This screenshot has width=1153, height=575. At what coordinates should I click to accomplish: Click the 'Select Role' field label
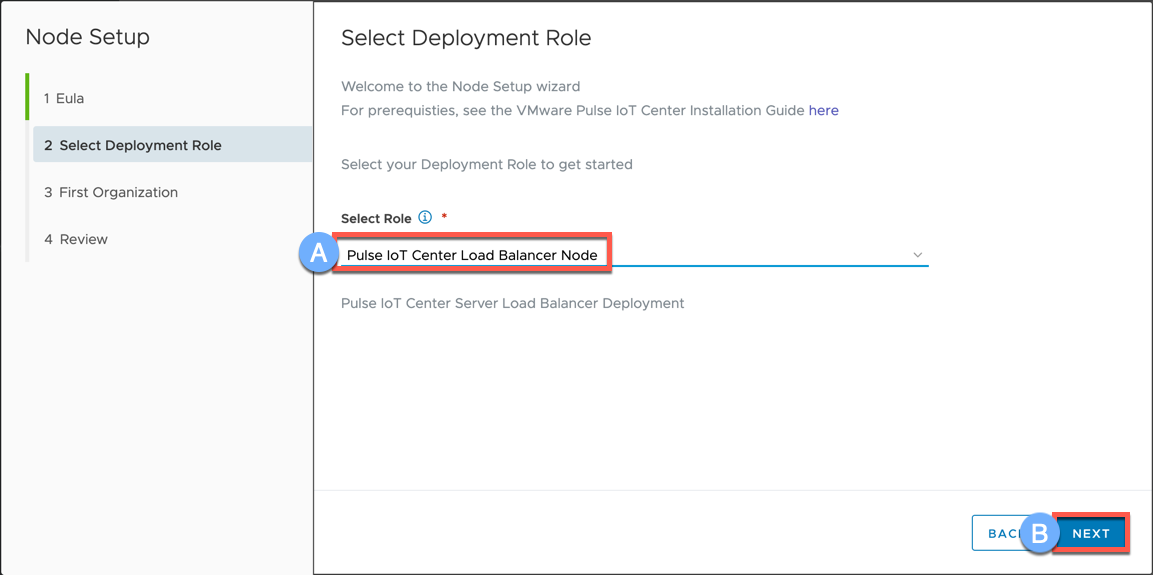pyautogui.click(x=376, y=218)
